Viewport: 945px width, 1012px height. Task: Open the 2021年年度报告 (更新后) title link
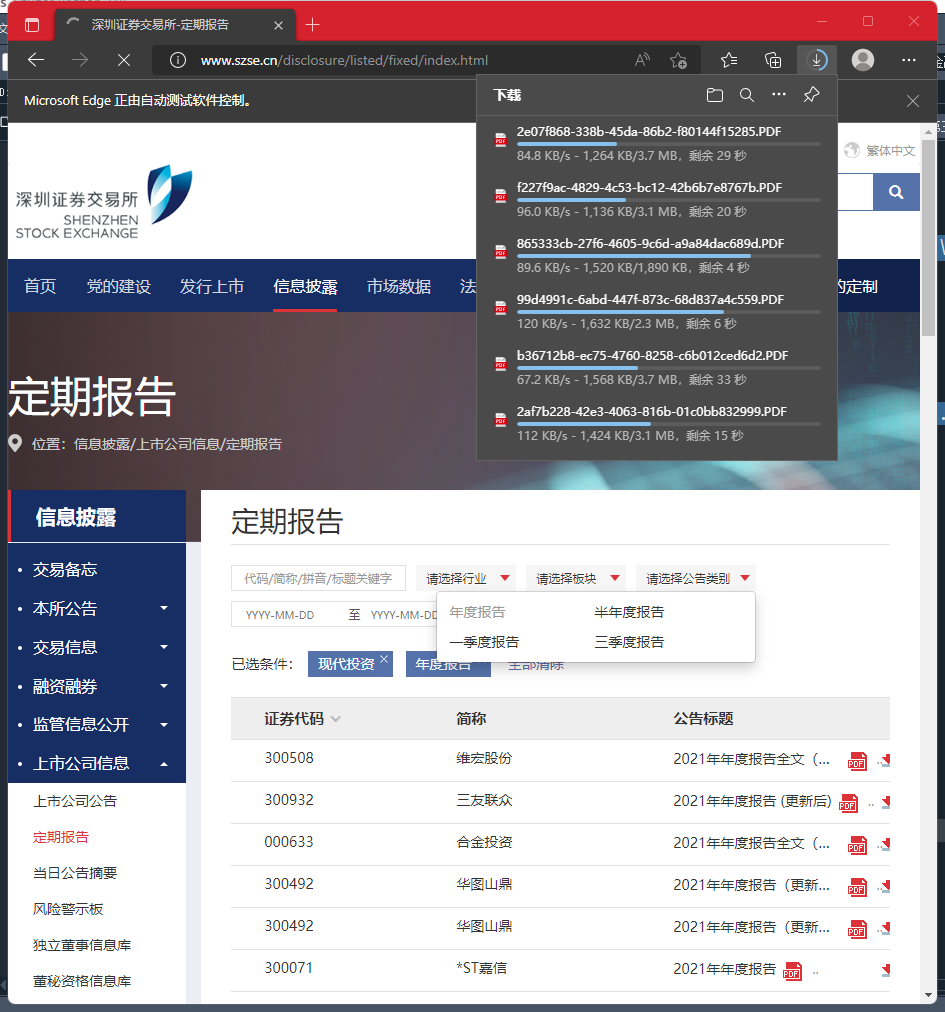[x=752, y=801]
